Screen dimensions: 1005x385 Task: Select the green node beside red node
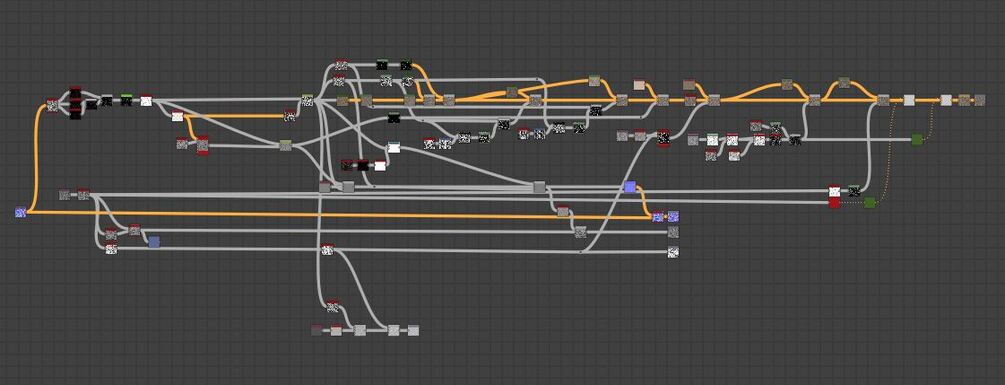(x=870, y=202)
